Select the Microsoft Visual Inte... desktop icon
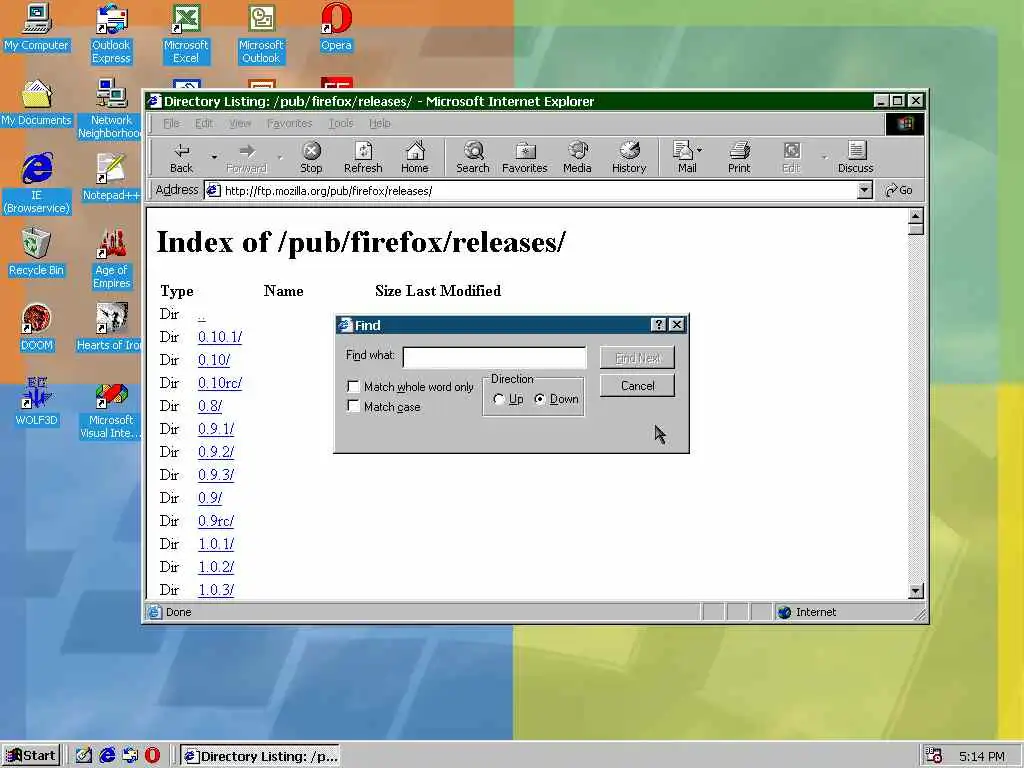The width and height of the screenshot is (1024, 768). [x=111, y=409]
